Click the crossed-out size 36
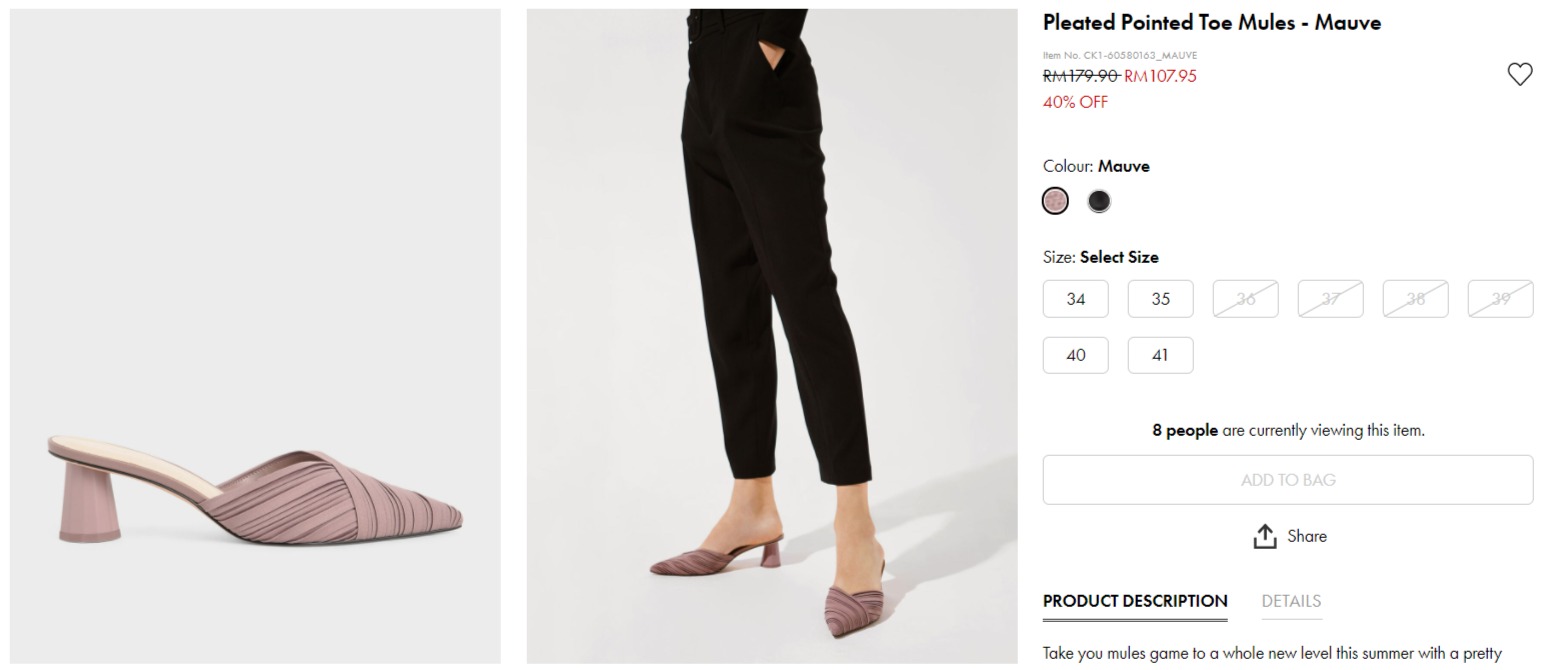The width and height of the screenshot is (1548, 670). (1245, 299)
